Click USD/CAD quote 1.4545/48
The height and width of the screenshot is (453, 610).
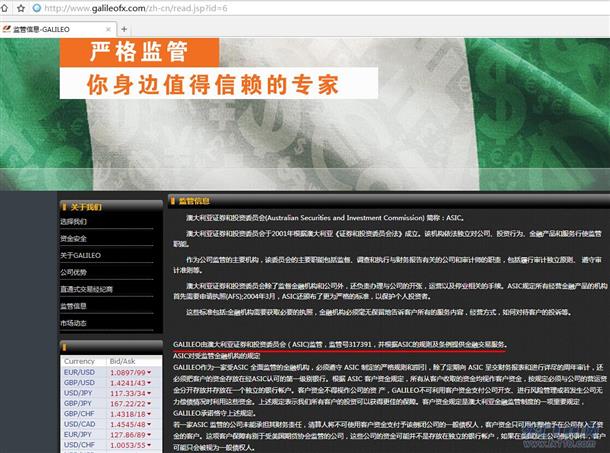(x=128, y=424)
